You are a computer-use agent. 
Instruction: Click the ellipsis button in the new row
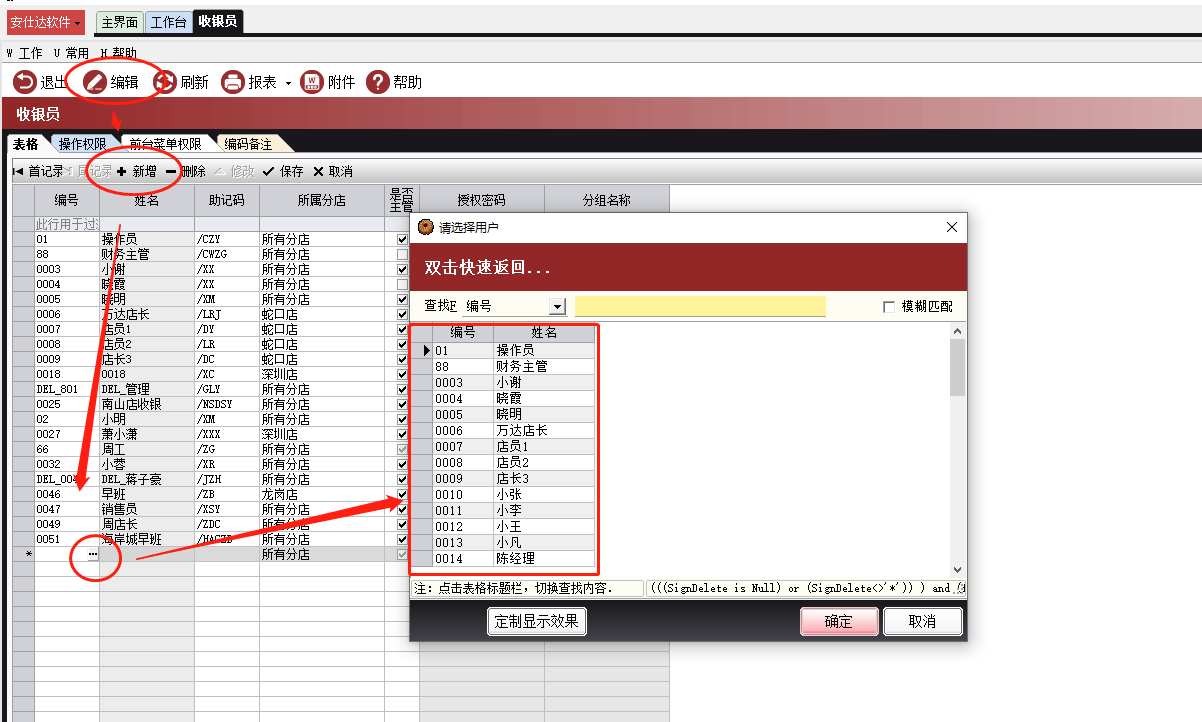pyautogui.click(x=92, y=554)
